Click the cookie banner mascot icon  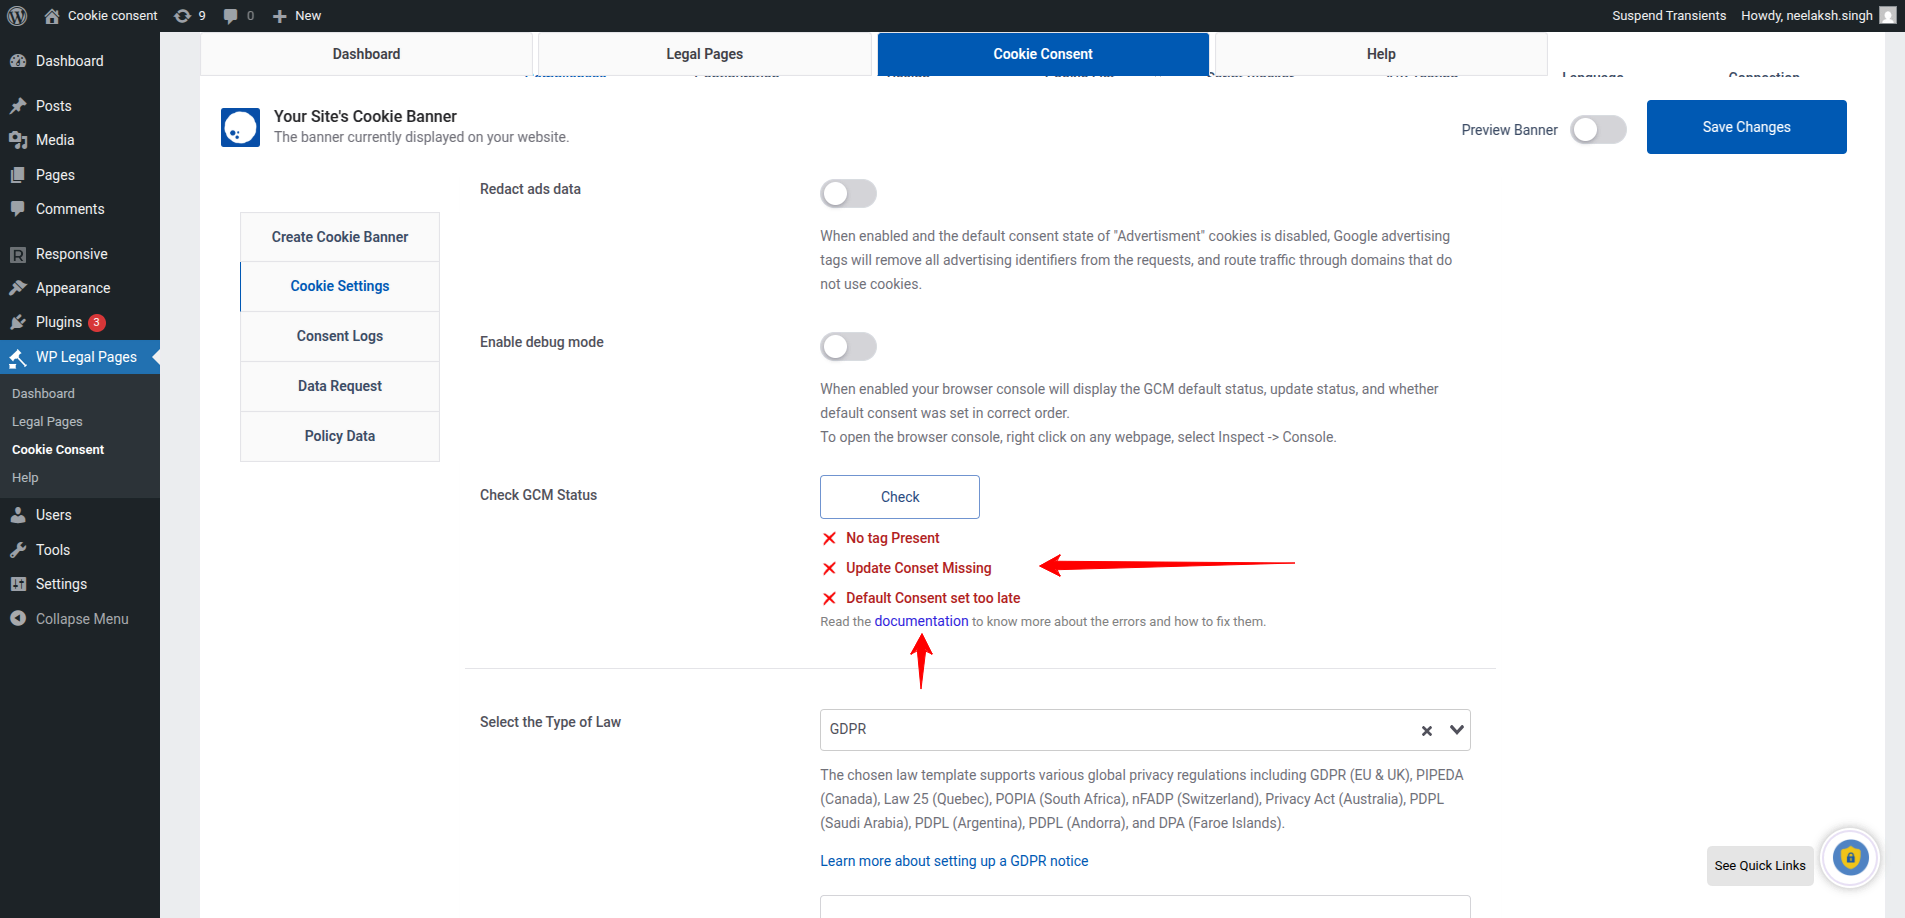(240, 127)
